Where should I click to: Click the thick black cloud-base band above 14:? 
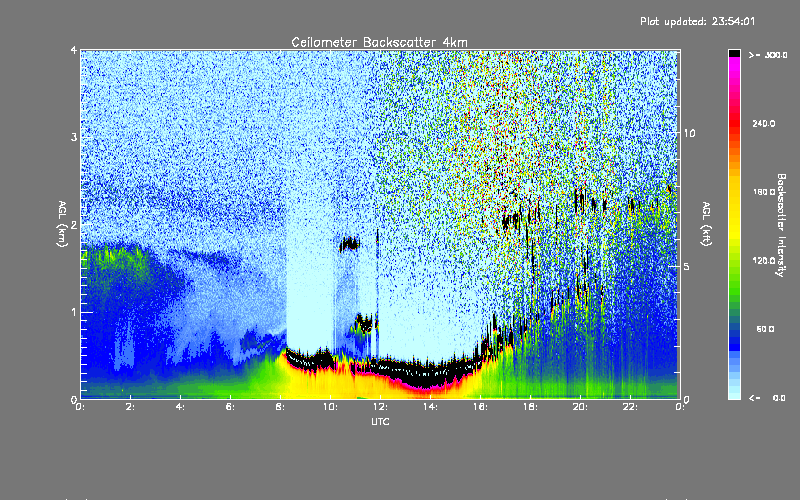point(428,375)
